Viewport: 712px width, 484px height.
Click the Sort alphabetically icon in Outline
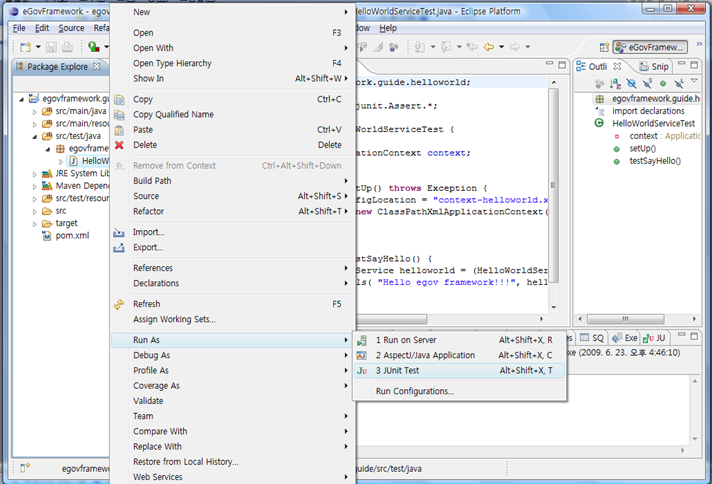pyautogui.click(x=616, y=83)
